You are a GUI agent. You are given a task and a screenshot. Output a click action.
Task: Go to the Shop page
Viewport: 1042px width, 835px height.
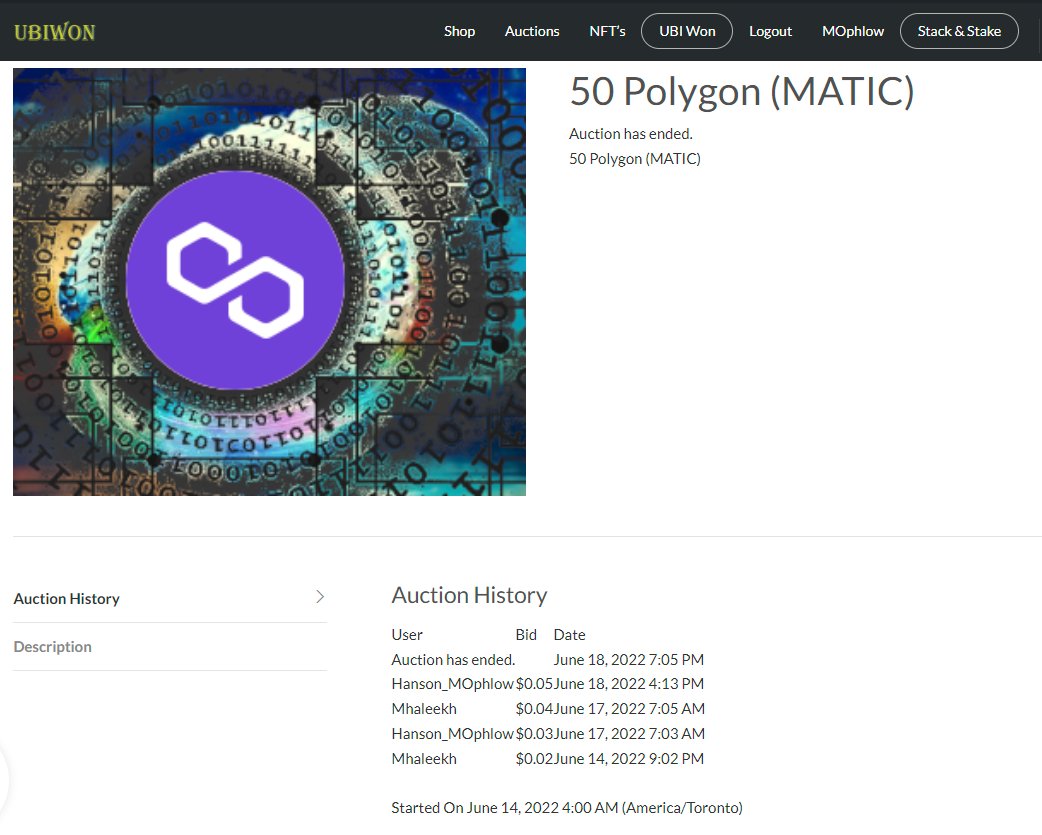(x=459, y=31)
